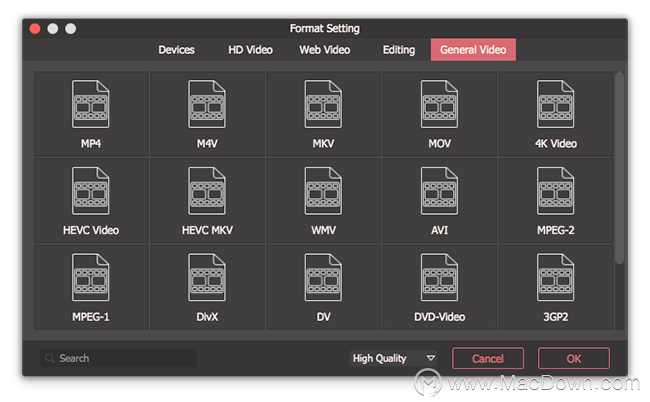Screen dimensions: 650x402
Task: Pick the MKV format icon
Action: pyautogui.click(x=323, y=104)
